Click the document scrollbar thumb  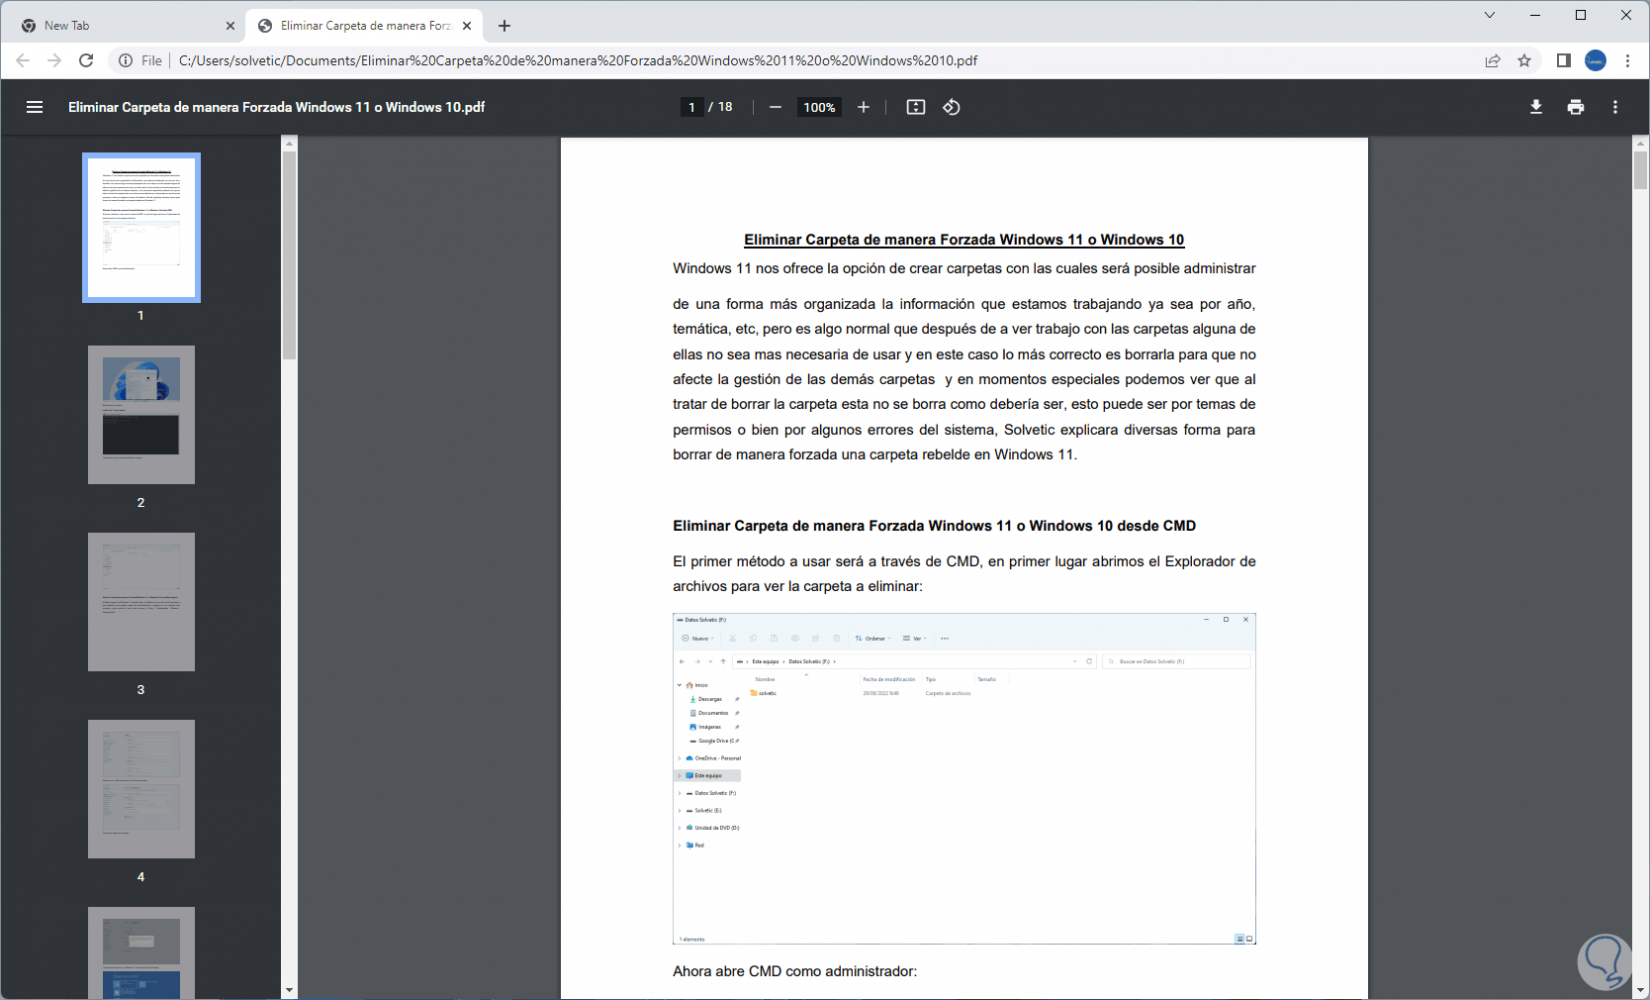1640,171
